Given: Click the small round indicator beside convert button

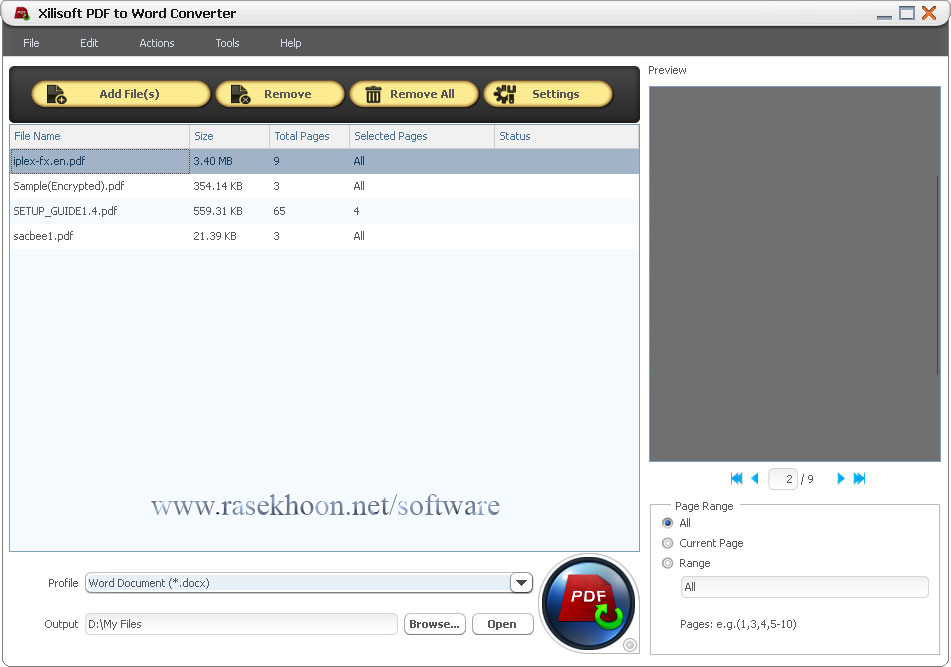Looking at the screenshot, I should [630, 645].
